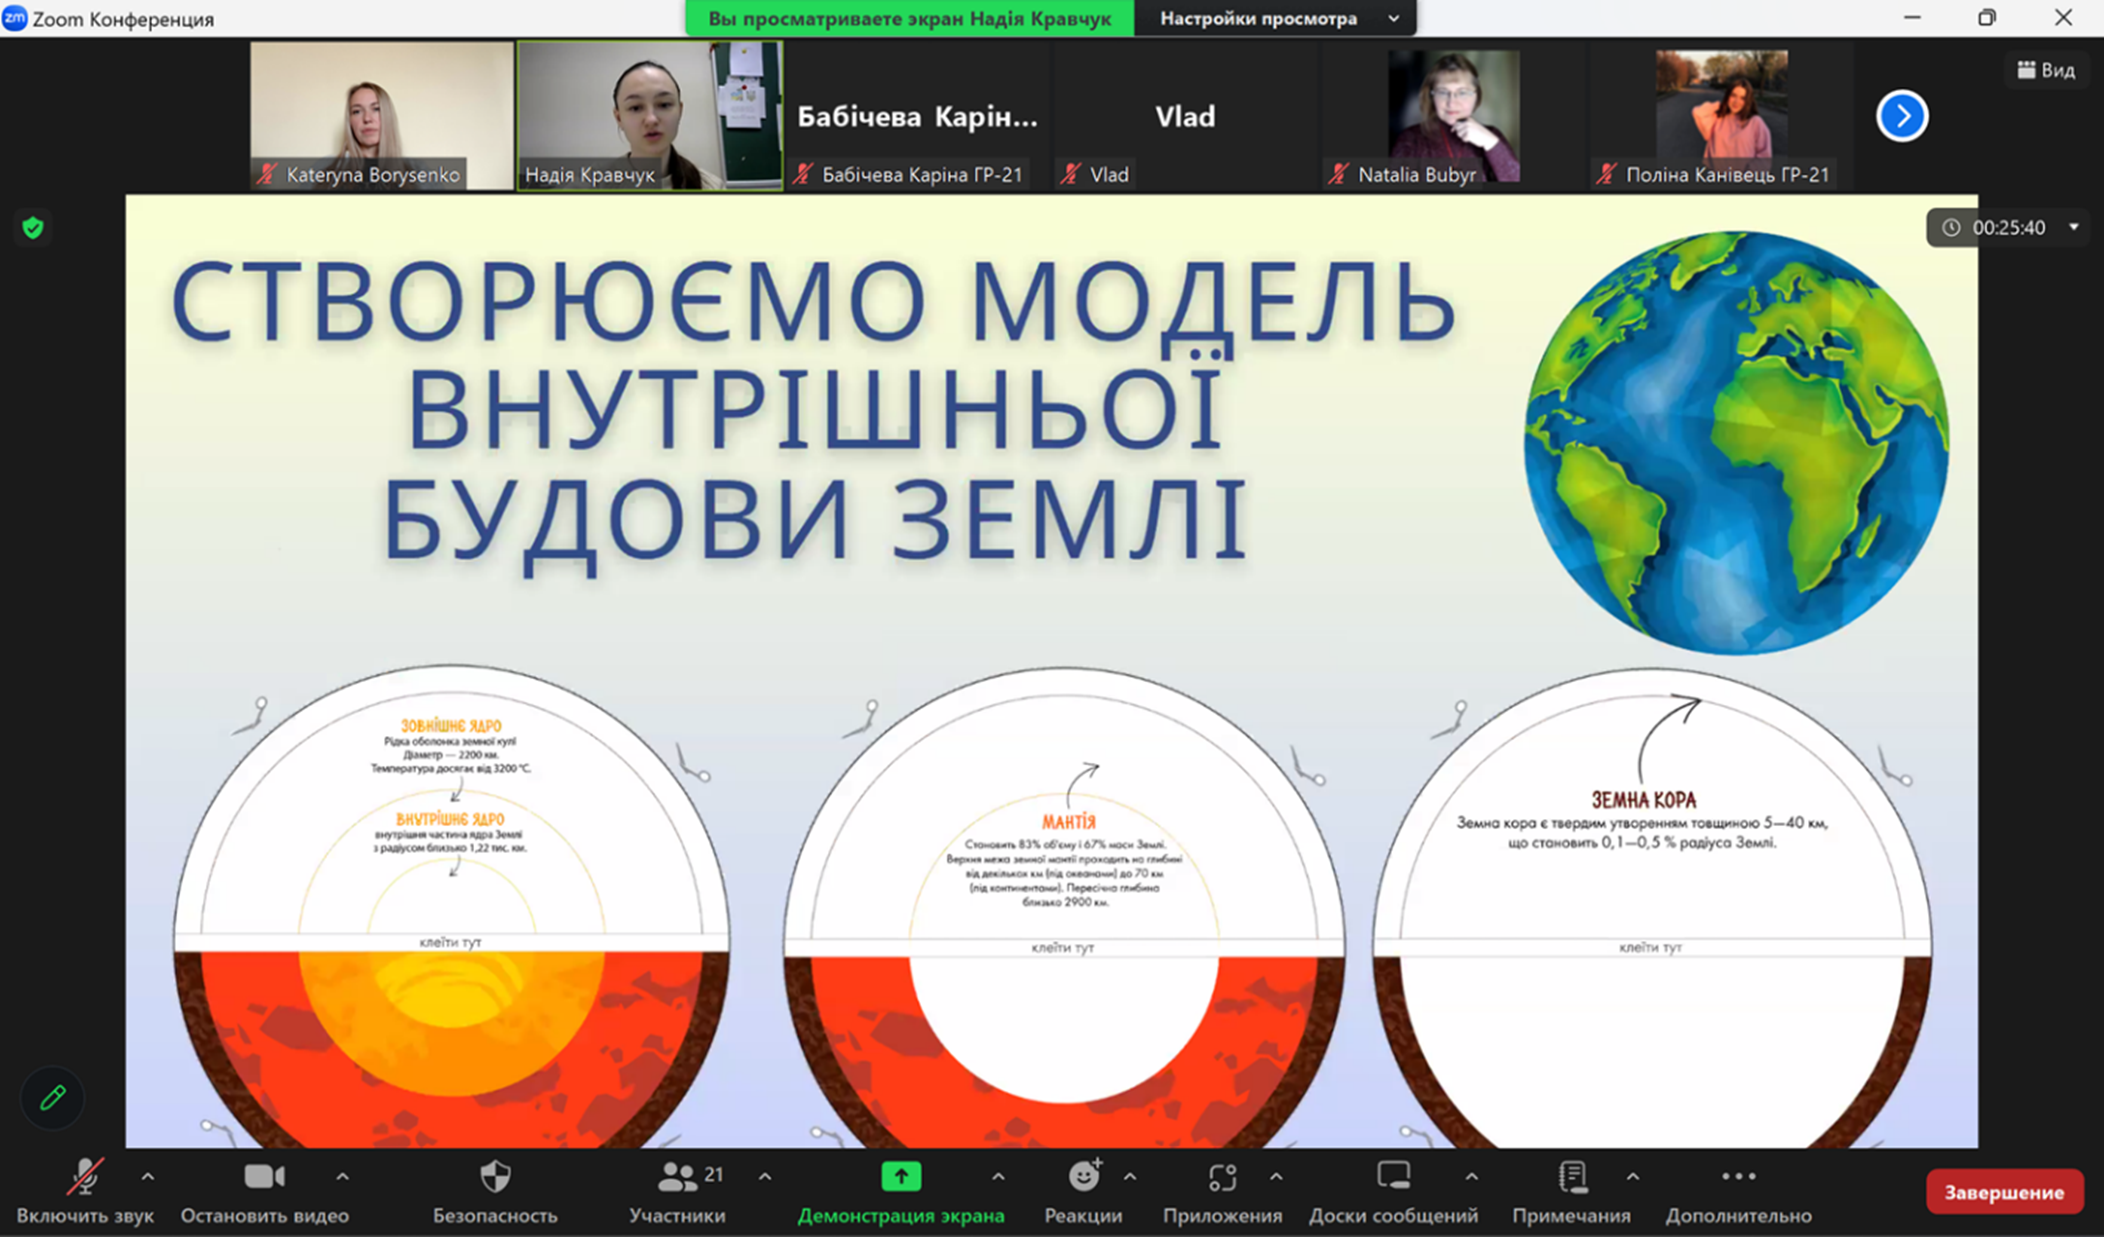Open Дополнительно more options menu
The image size is (2104, 1237).
pos(1738,1178)
